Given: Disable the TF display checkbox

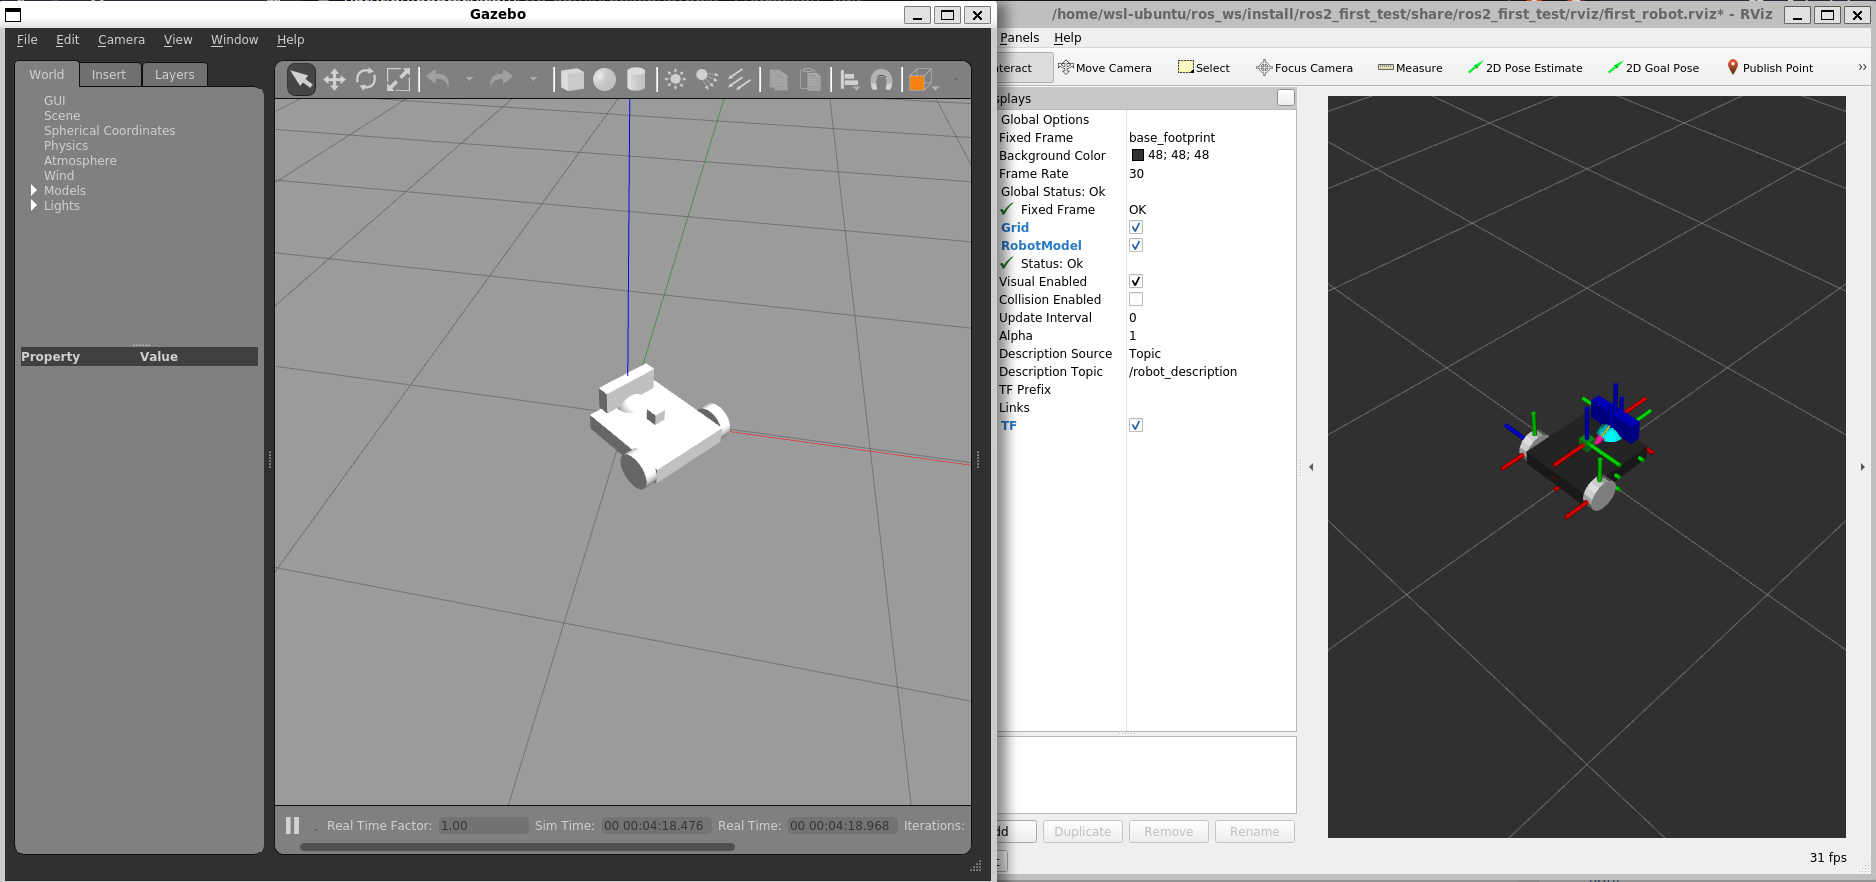Looking at the screenshot, I should point(1136,426).
